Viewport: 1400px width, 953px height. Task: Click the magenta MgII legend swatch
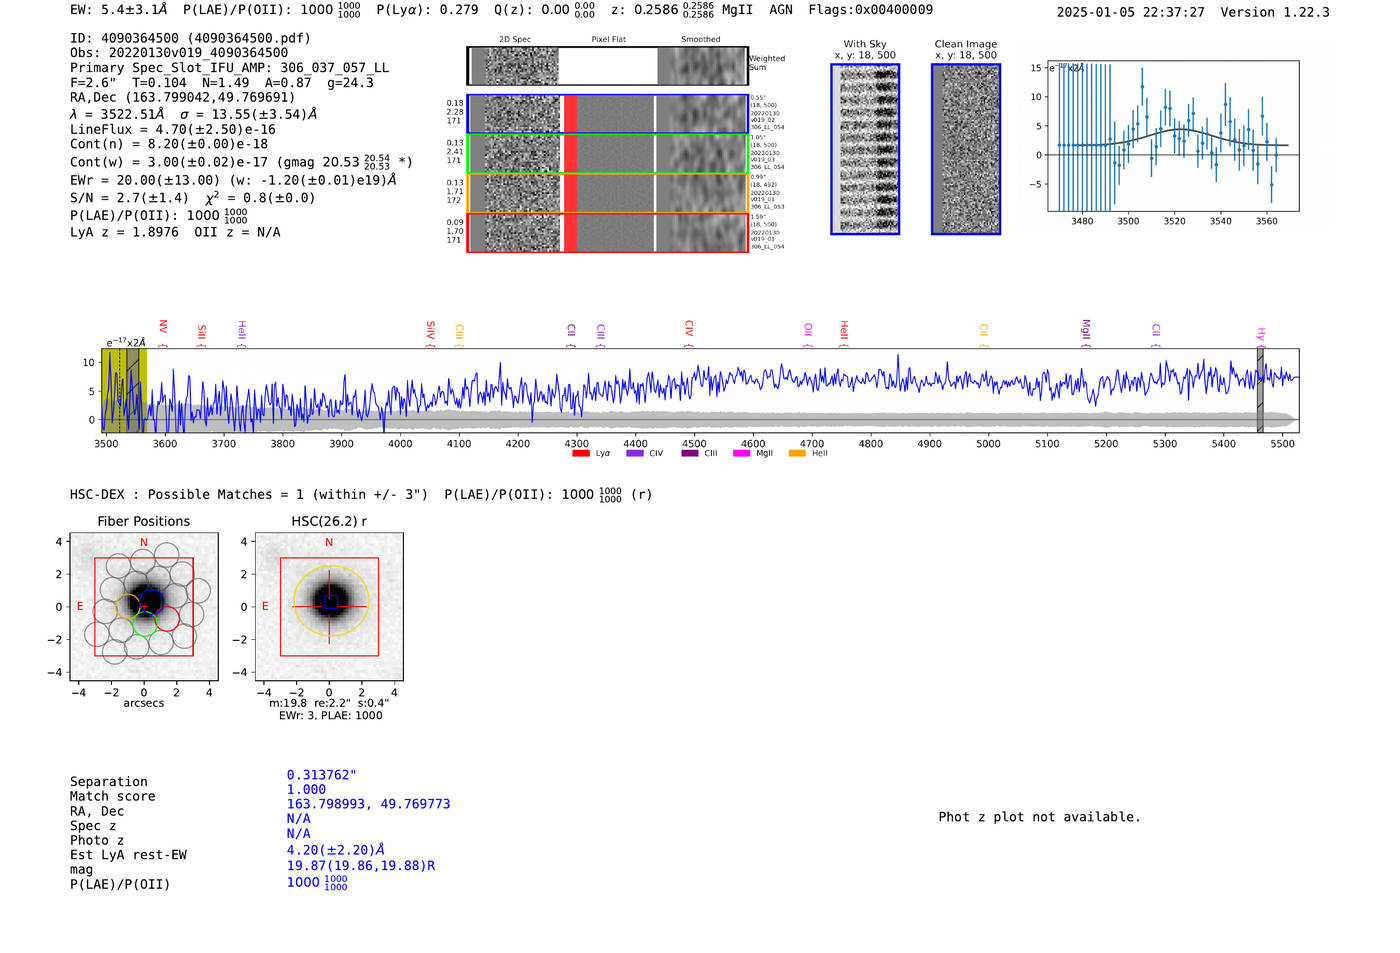point(741,454)
